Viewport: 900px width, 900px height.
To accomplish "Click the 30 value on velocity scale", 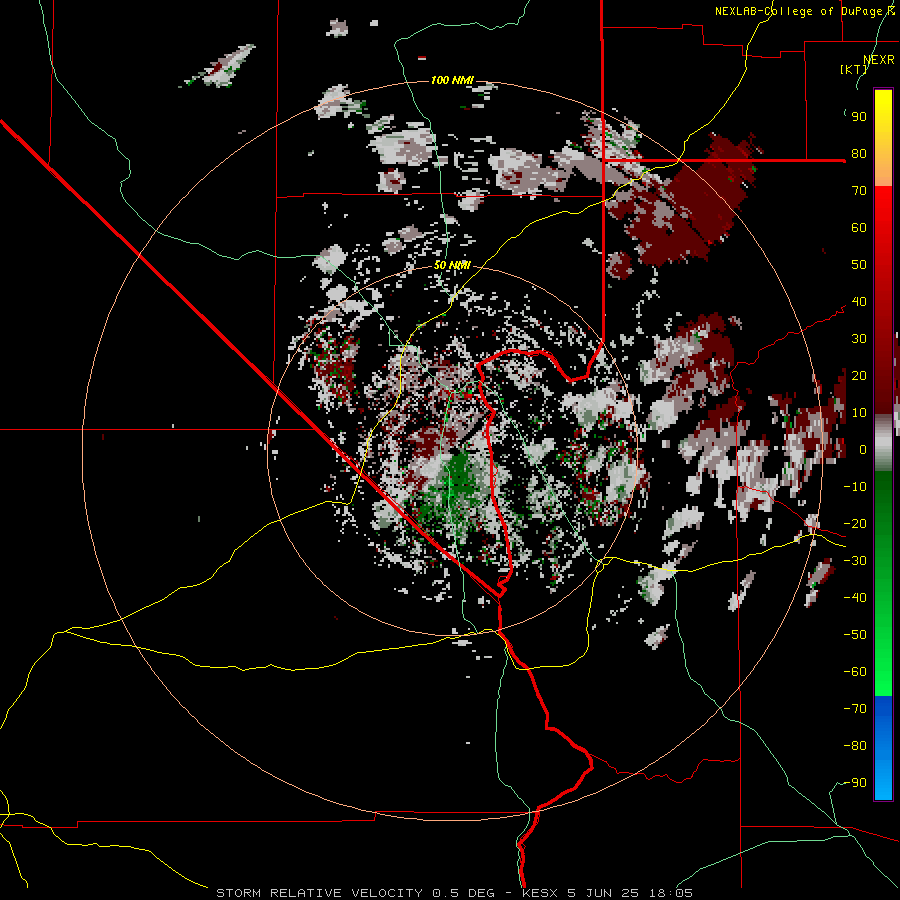I will (x=859, y=339).
